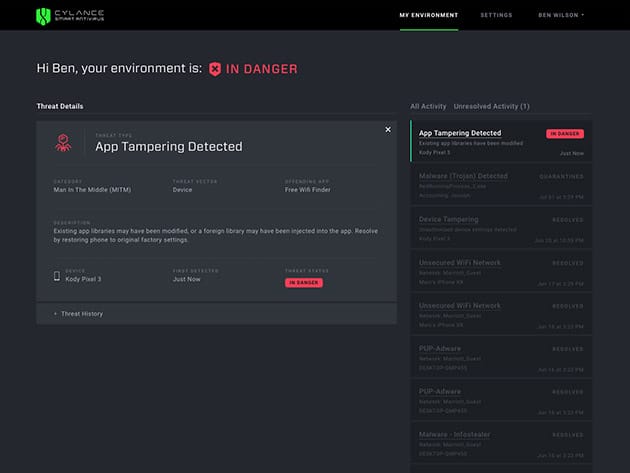Click the red threat bug icon
The width and height of the screenshot is (630, 473).
pyautogui.click(x=63, y=142)
